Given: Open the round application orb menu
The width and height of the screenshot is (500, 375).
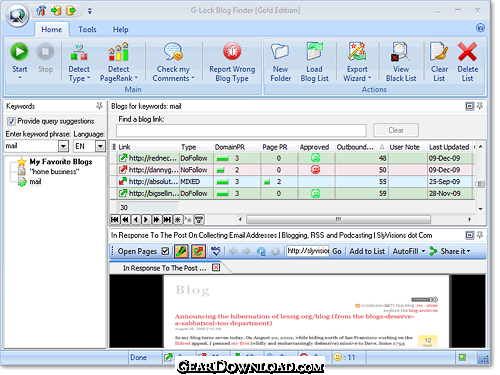Looking at the screenshot, I should [17, 15].
